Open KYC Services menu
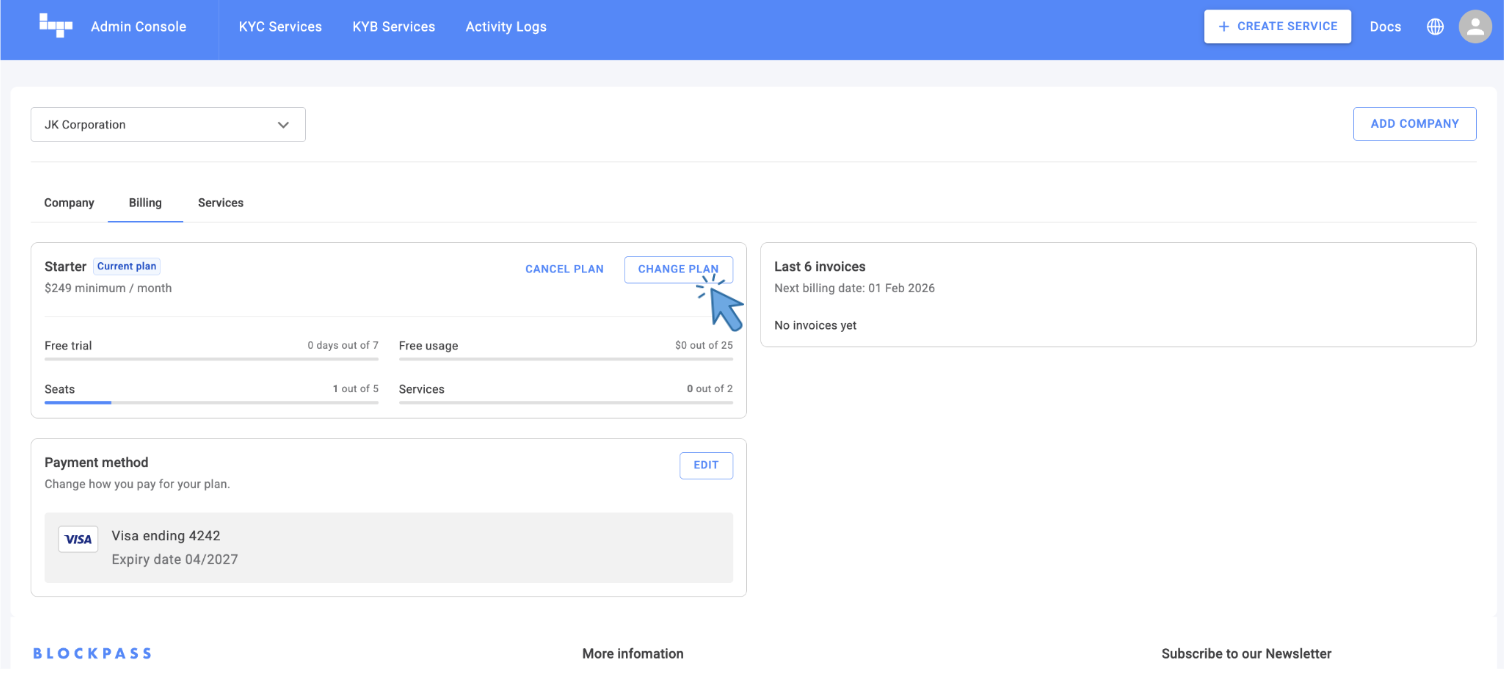The width and height of the screenshot is (1506, 678). 280,27
